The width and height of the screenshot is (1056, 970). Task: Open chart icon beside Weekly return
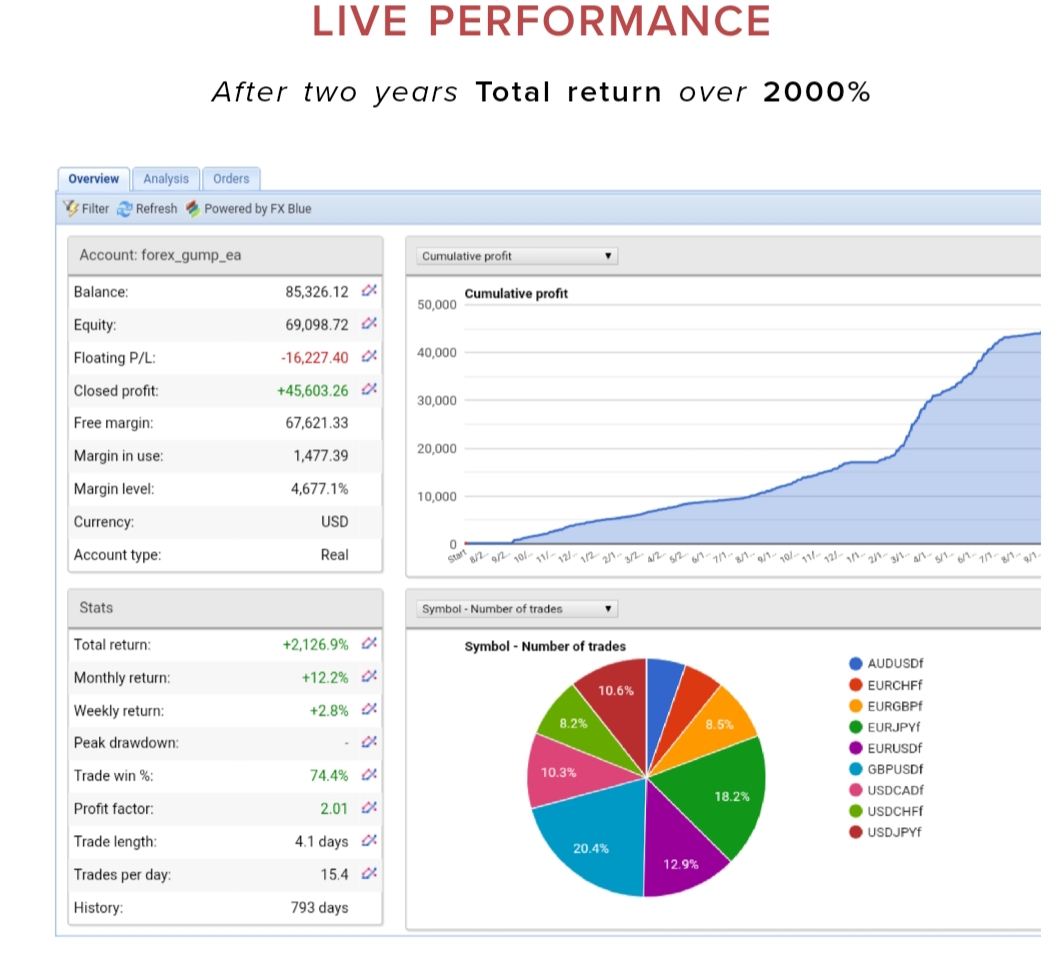point(369,709)
